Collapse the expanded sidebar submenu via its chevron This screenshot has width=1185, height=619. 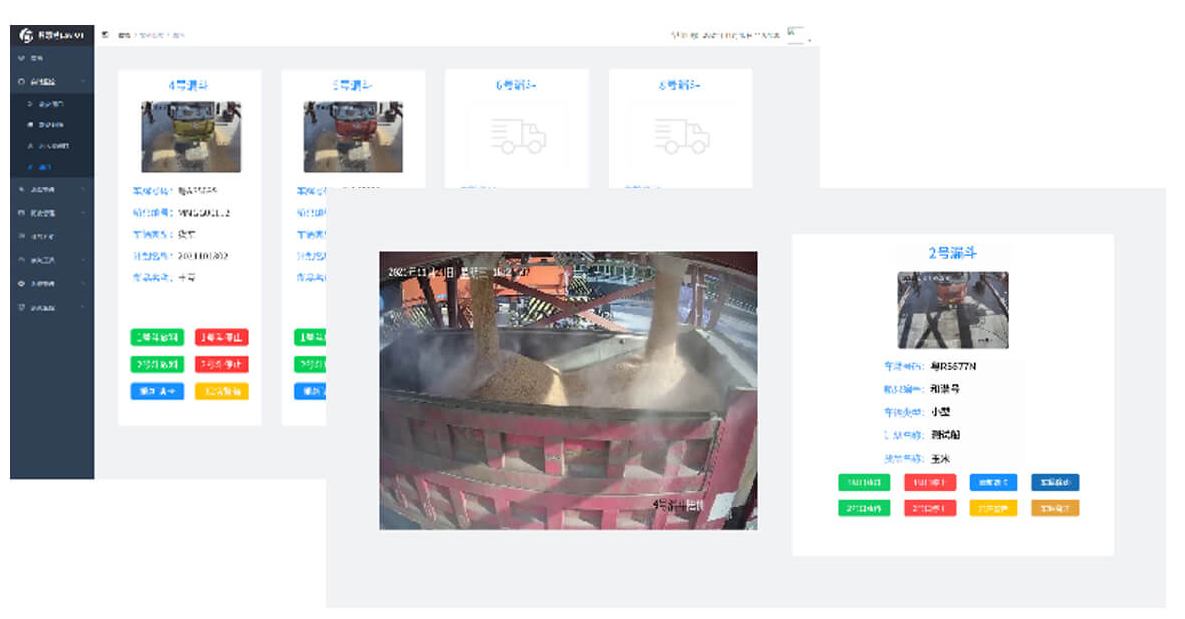(84, 80)
